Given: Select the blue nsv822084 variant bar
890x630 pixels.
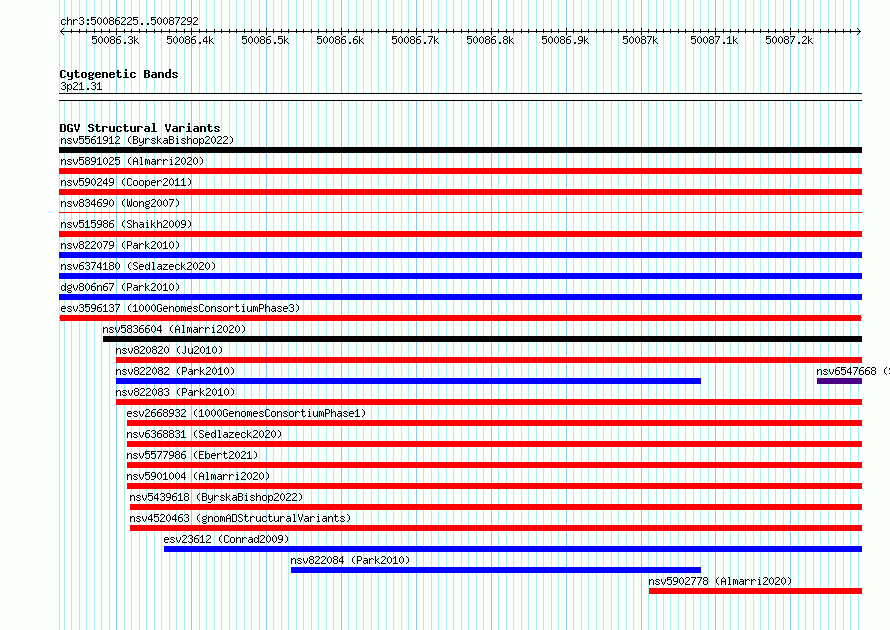Looking at the screenshot, I should 496,570.
